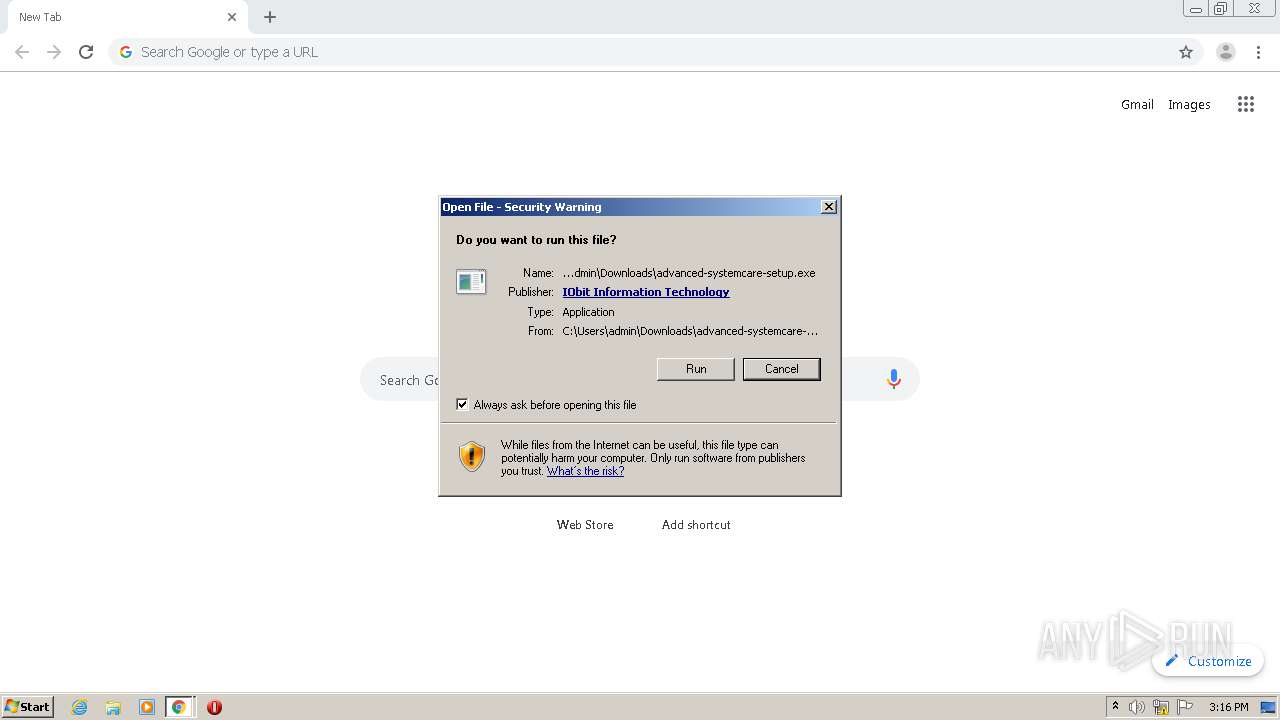
Task: Open the Images link
Action: [1189, 104]
